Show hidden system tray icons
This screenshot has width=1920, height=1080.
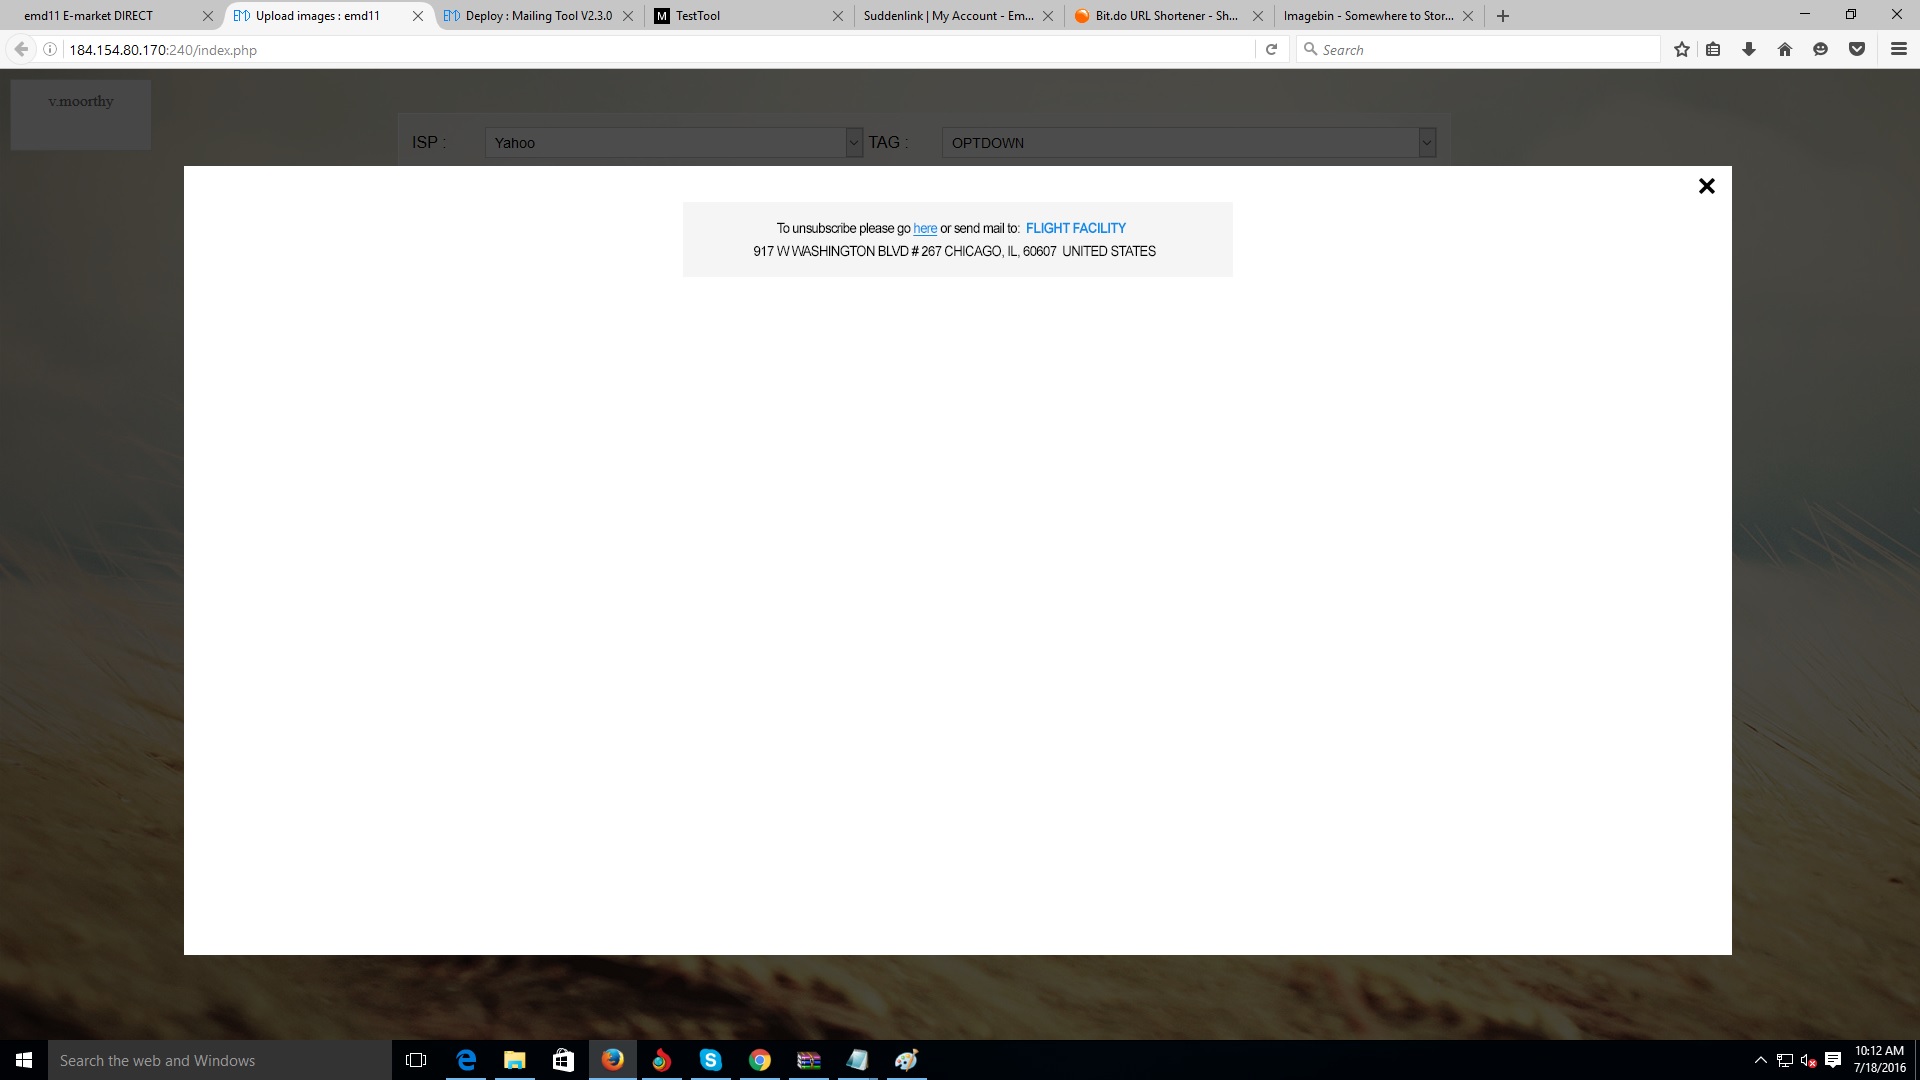(x=1761, y=1060)
